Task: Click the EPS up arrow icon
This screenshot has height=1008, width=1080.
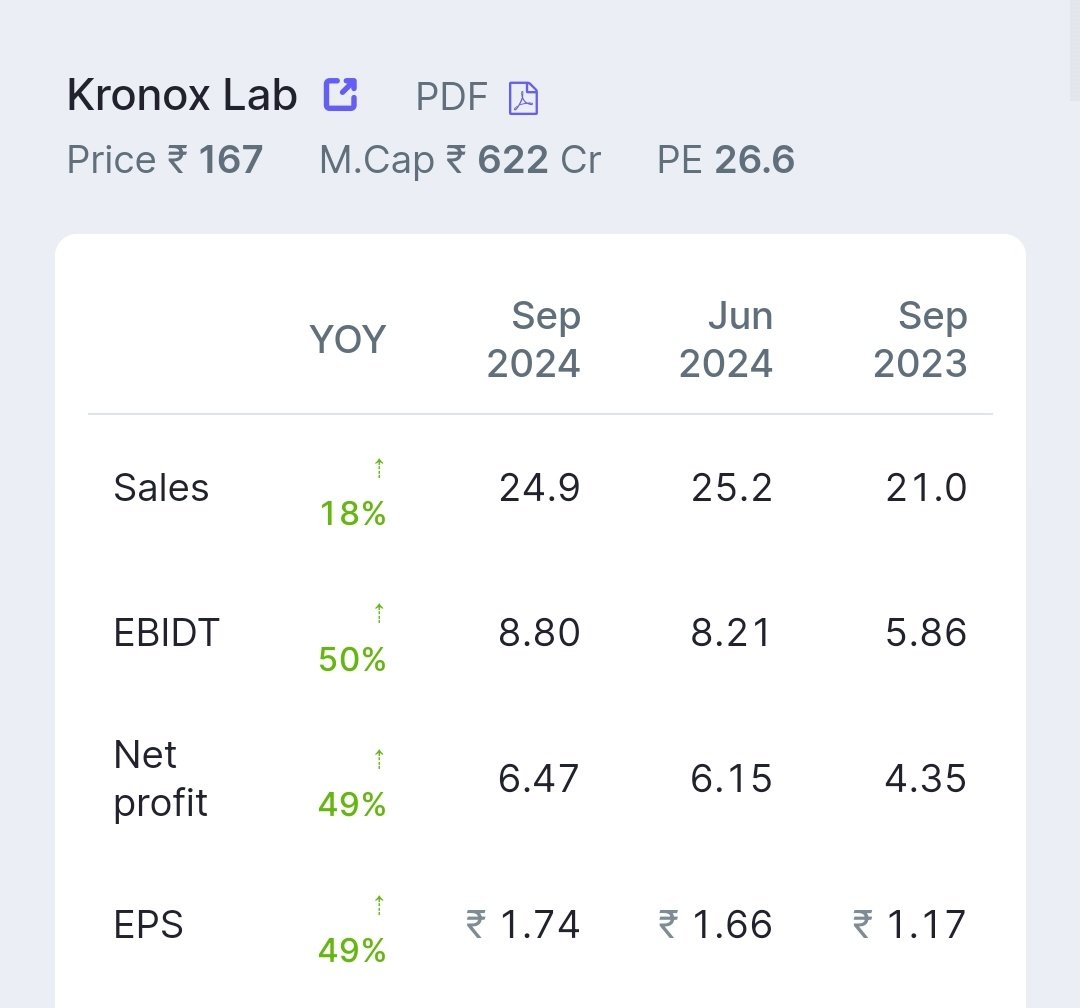Action: point(379,905)
